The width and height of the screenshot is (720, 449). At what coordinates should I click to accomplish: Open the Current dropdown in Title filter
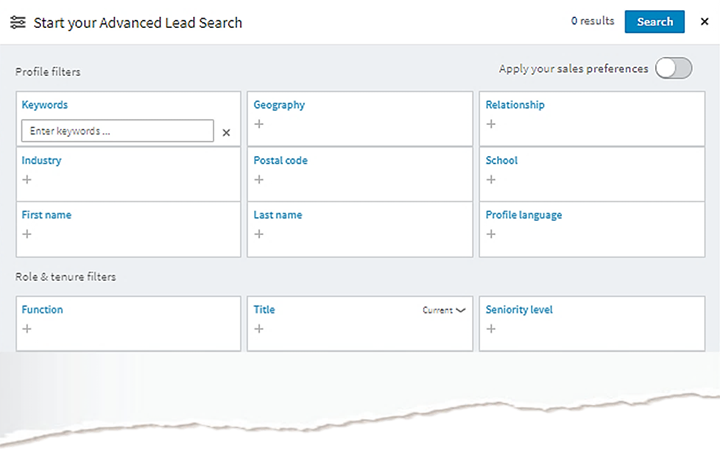point(444,310)
